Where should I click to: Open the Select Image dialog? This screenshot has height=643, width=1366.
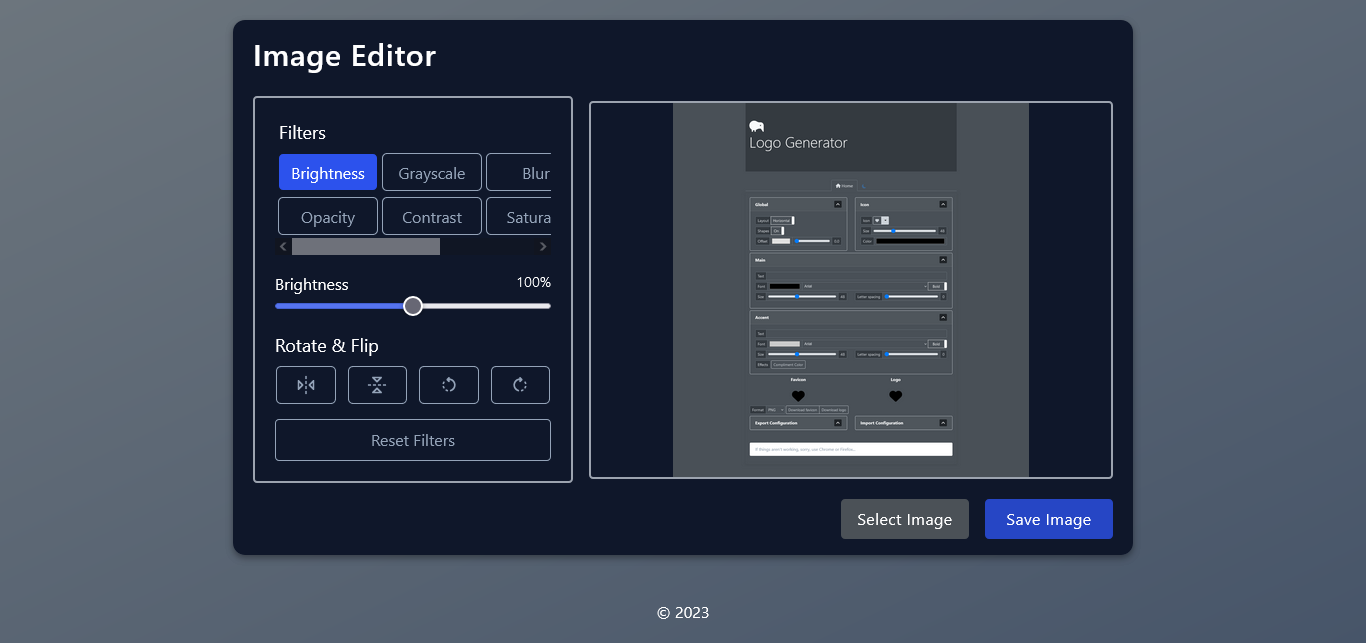tap(904, 519)
